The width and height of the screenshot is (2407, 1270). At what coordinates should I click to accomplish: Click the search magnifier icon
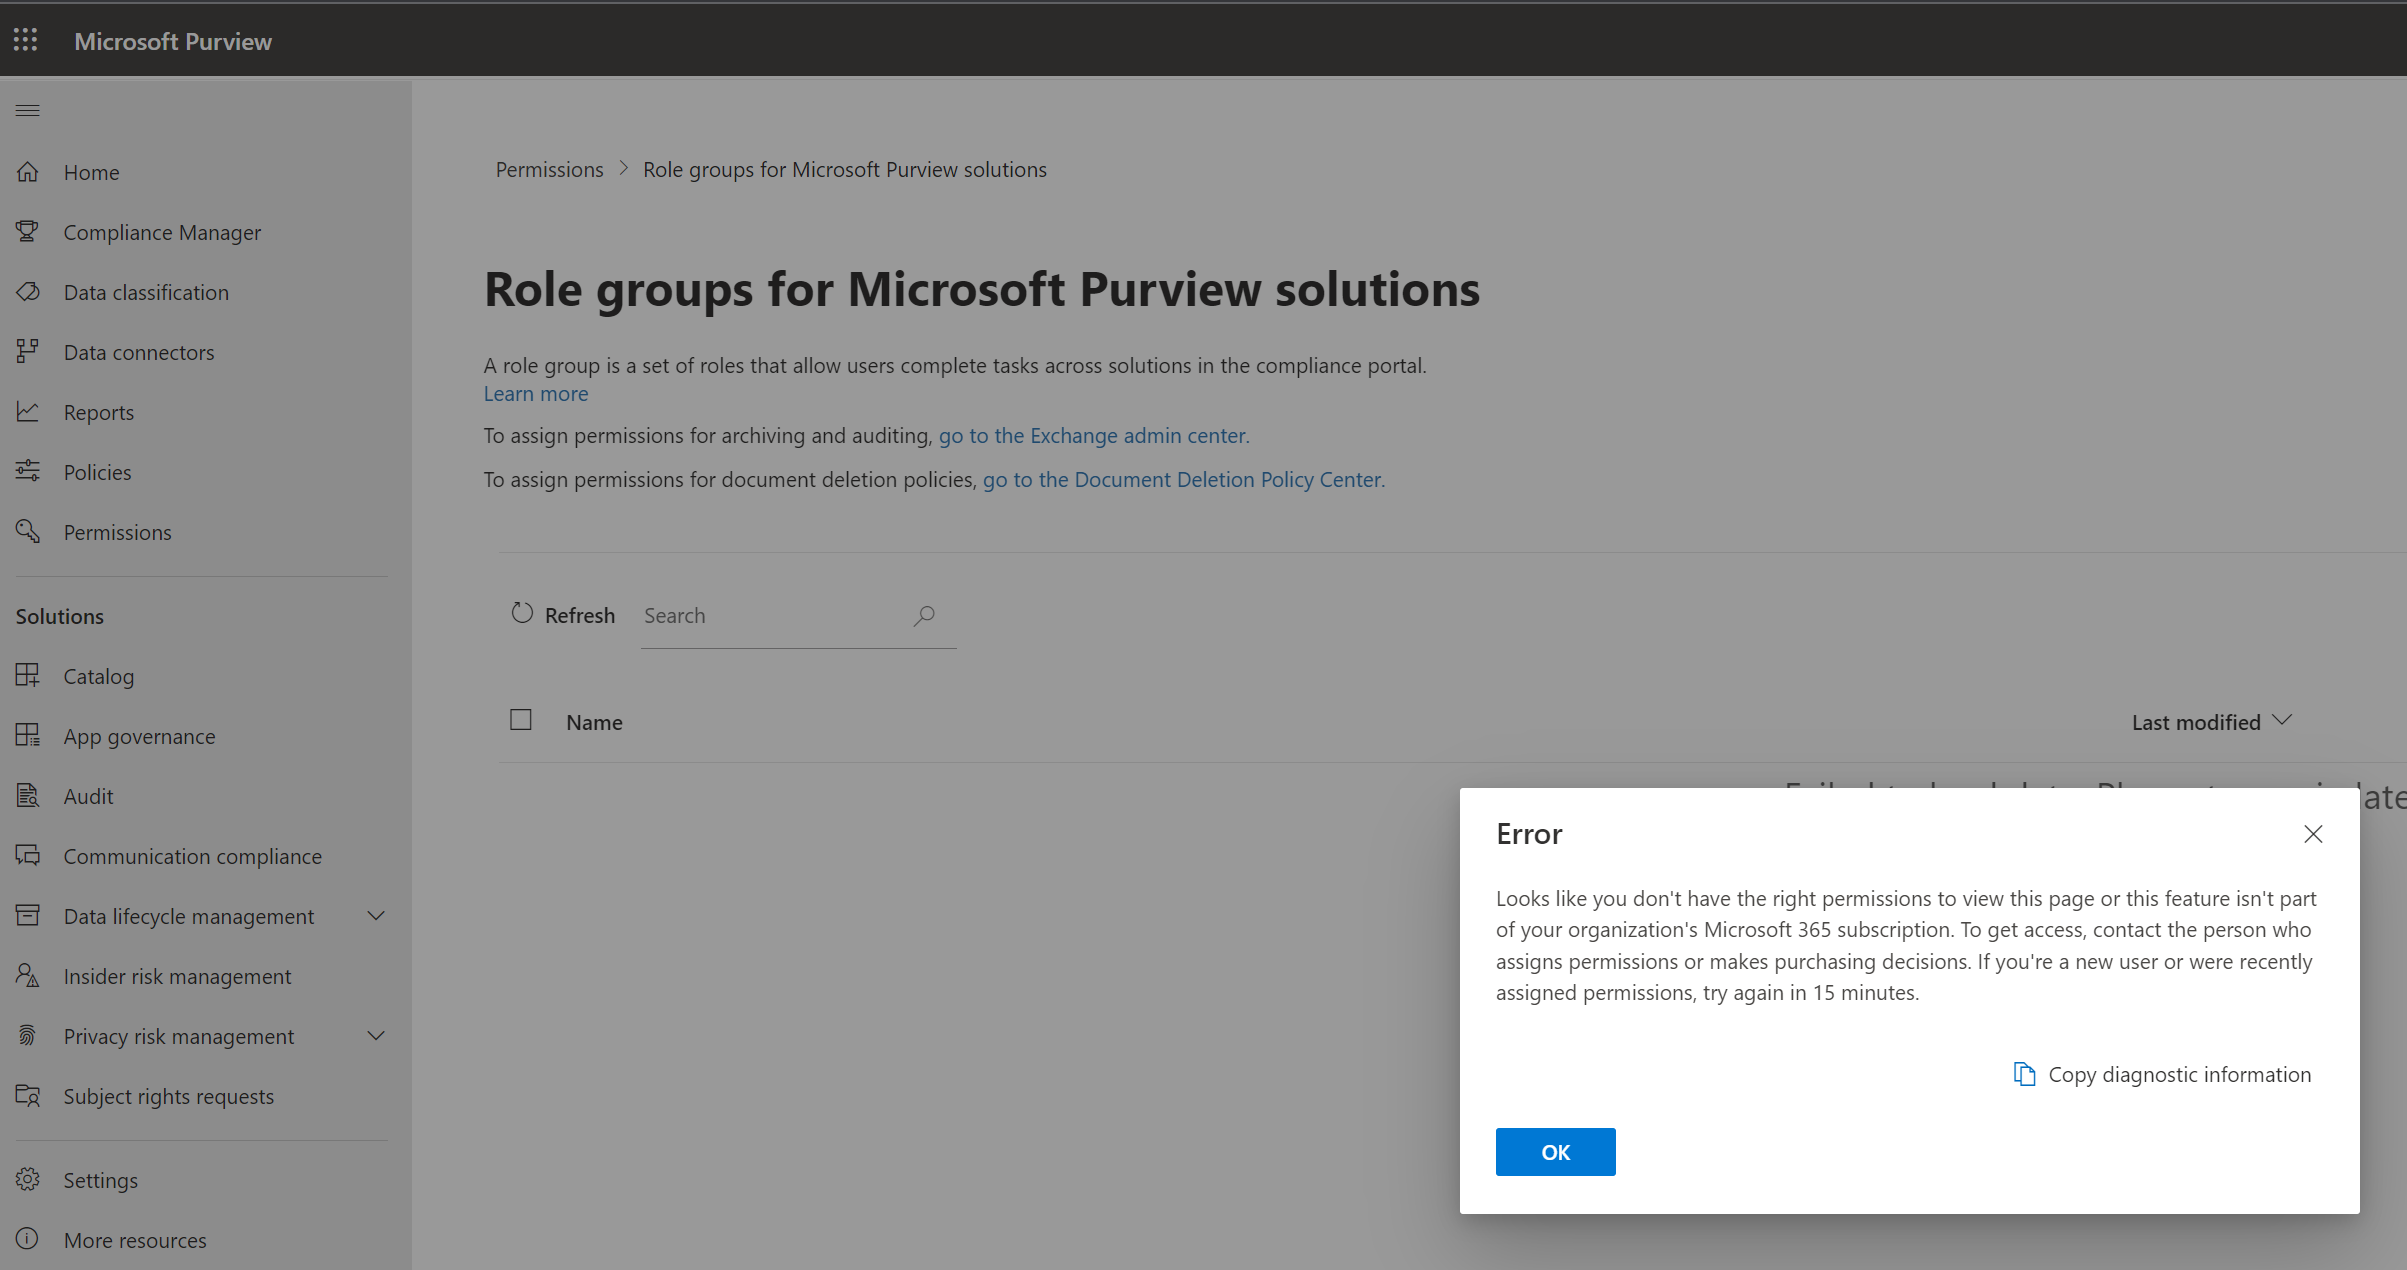pyautogui.click(x=924, y=615)
